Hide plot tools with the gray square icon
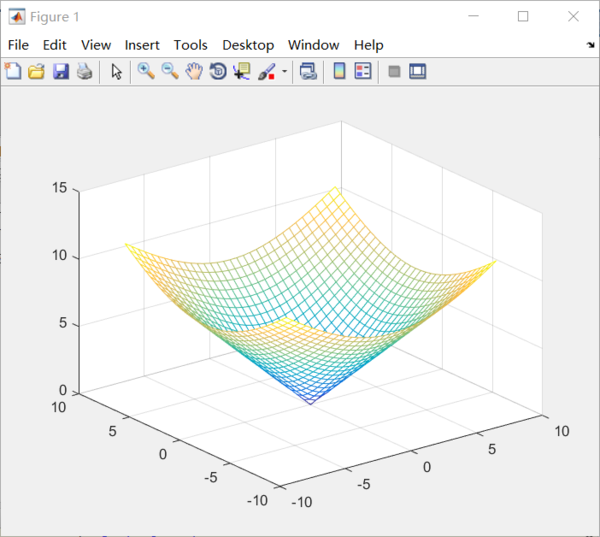Screen dimensions: 600x537 (394, 71)
